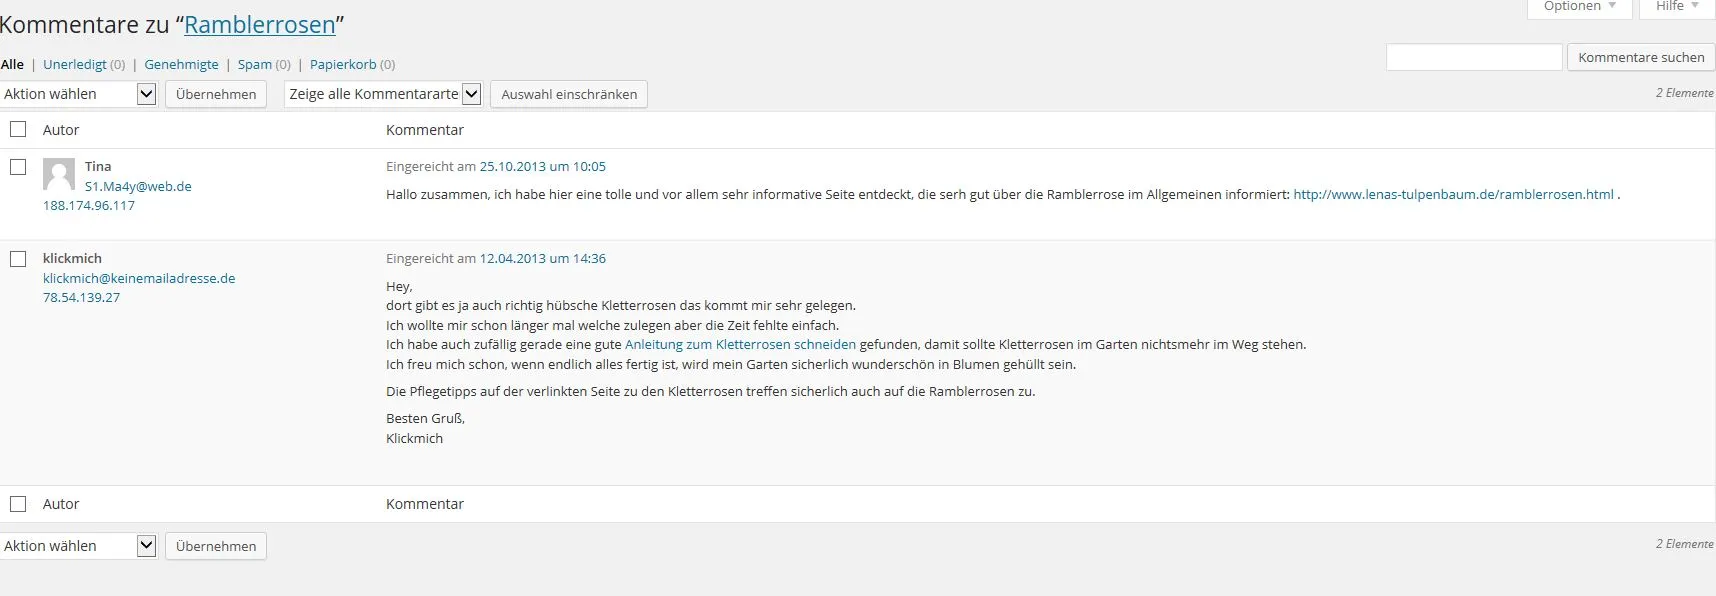Tick the select-all checkbox in the top header row

click(18, 129)
